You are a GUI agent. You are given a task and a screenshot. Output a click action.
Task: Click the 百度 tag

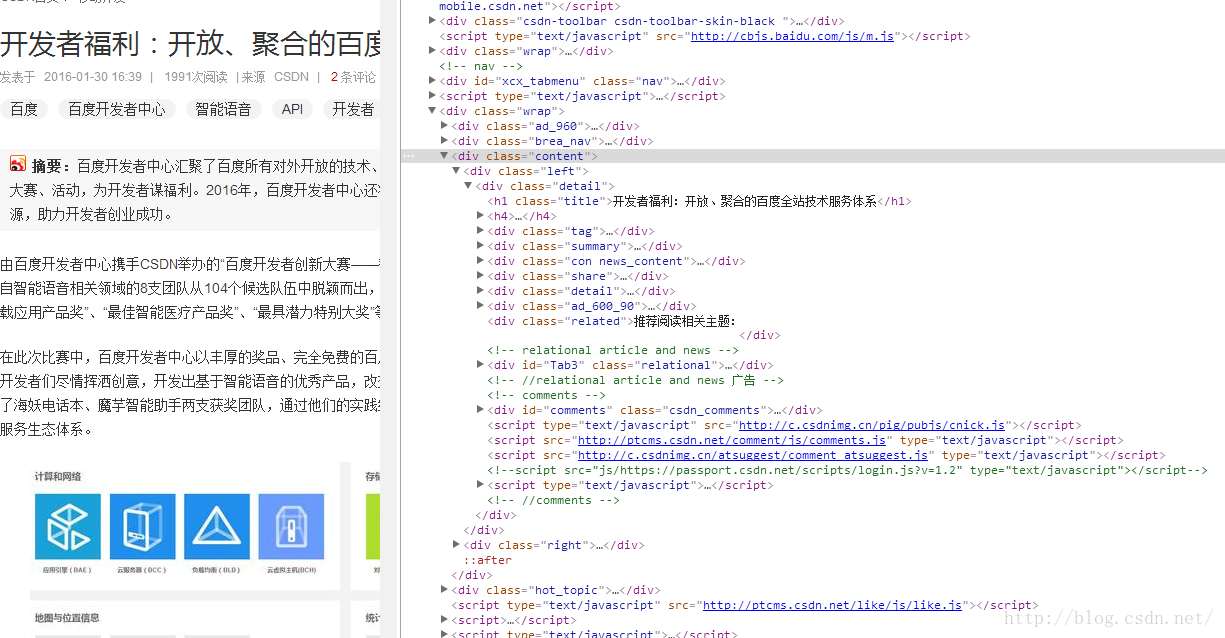(24, 109)
